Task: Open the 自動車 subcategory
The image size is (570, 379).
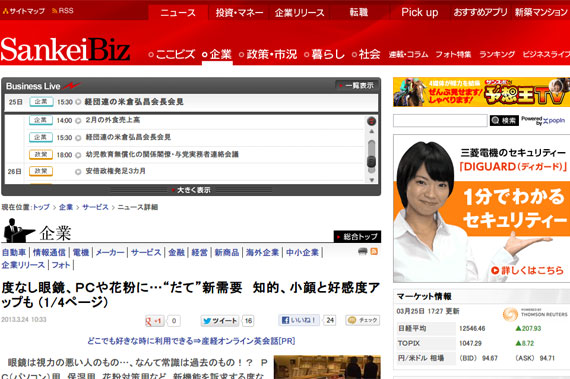Action: coord(14,253)
